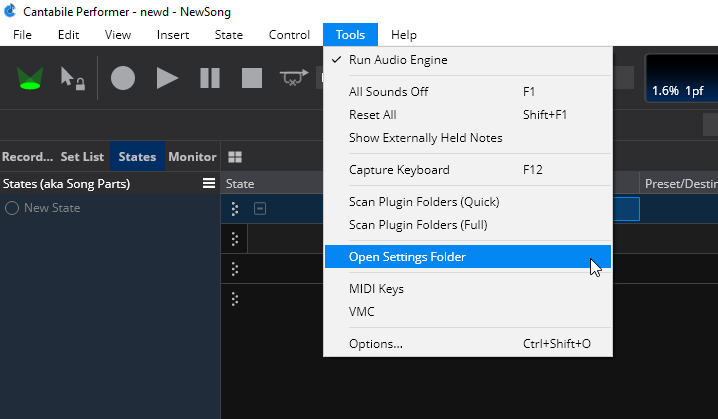This screenshot has width=718, height=419.
Task: Open the Help menu
Action: pos(403,35)
